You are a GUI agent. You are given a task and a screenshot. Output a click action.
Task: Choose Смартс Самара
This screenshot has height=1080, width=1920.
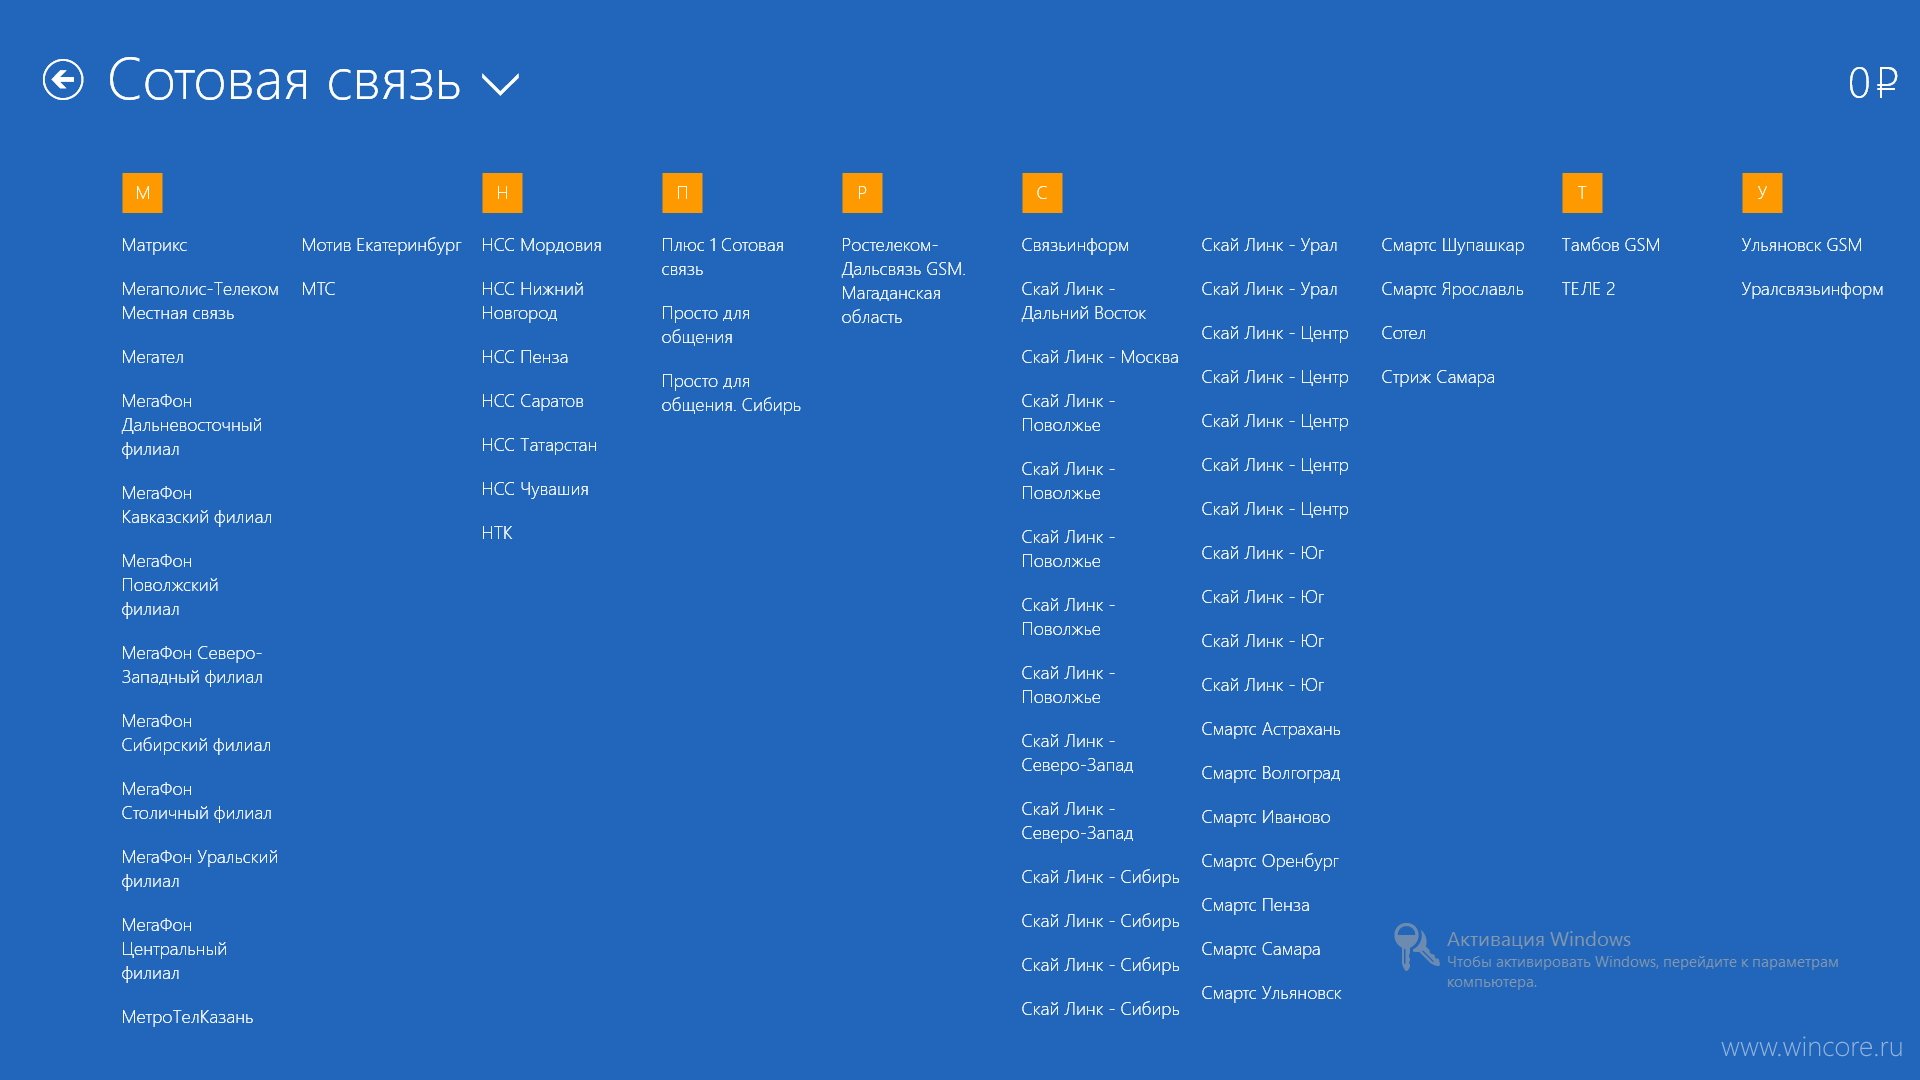pyautogui.click(x=1260, y=949)
